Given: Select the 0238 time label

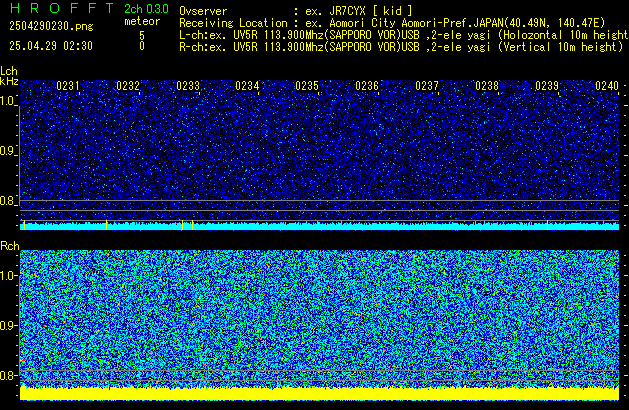Looking at the screenshot, I should pyautogui.click(x=487, y=86).
